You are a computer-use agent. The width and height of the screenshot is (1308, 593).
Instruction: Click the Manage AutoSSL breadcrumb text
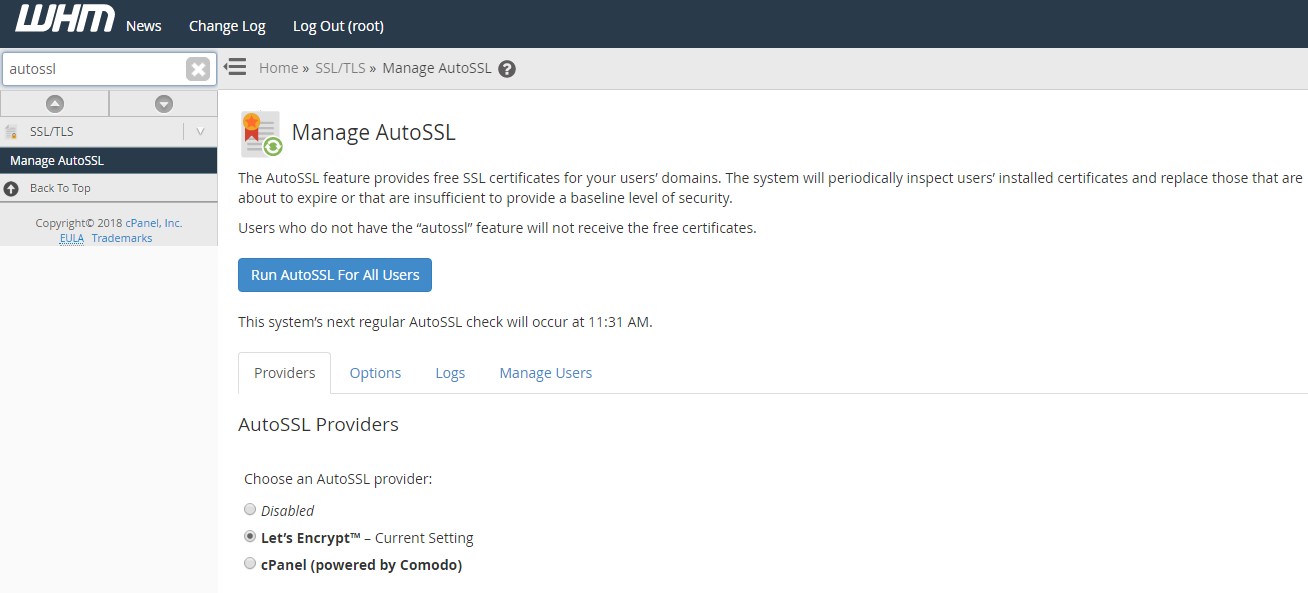[x=437, y=68]
